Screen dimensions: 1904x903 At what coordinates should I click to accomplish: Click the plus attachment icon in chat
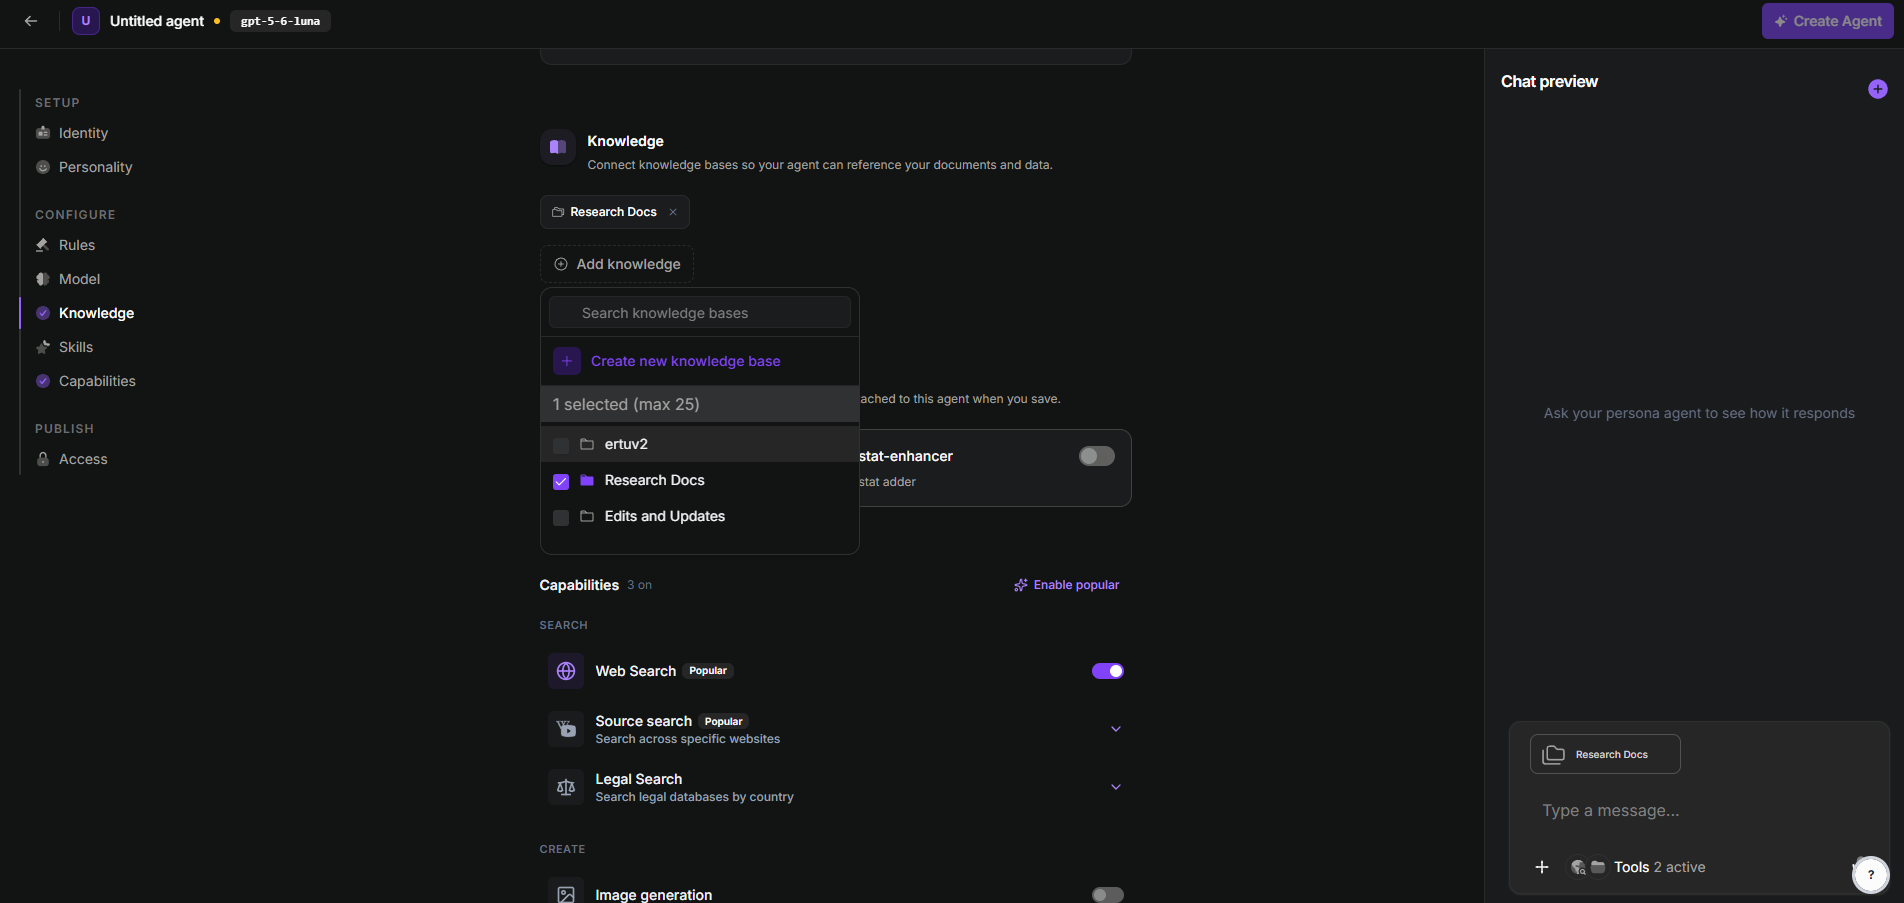coord(1542,867)
